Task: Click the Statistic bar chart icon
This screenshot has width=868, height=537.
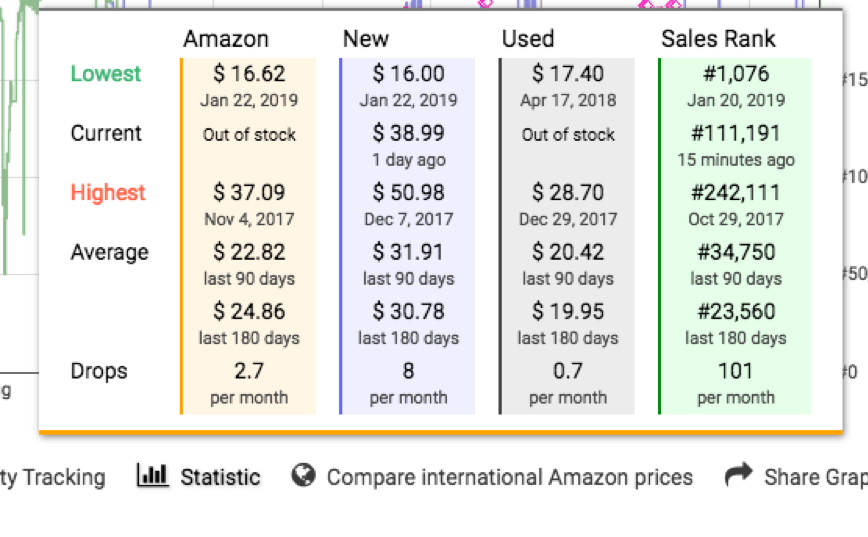Action: pos(152,476)
